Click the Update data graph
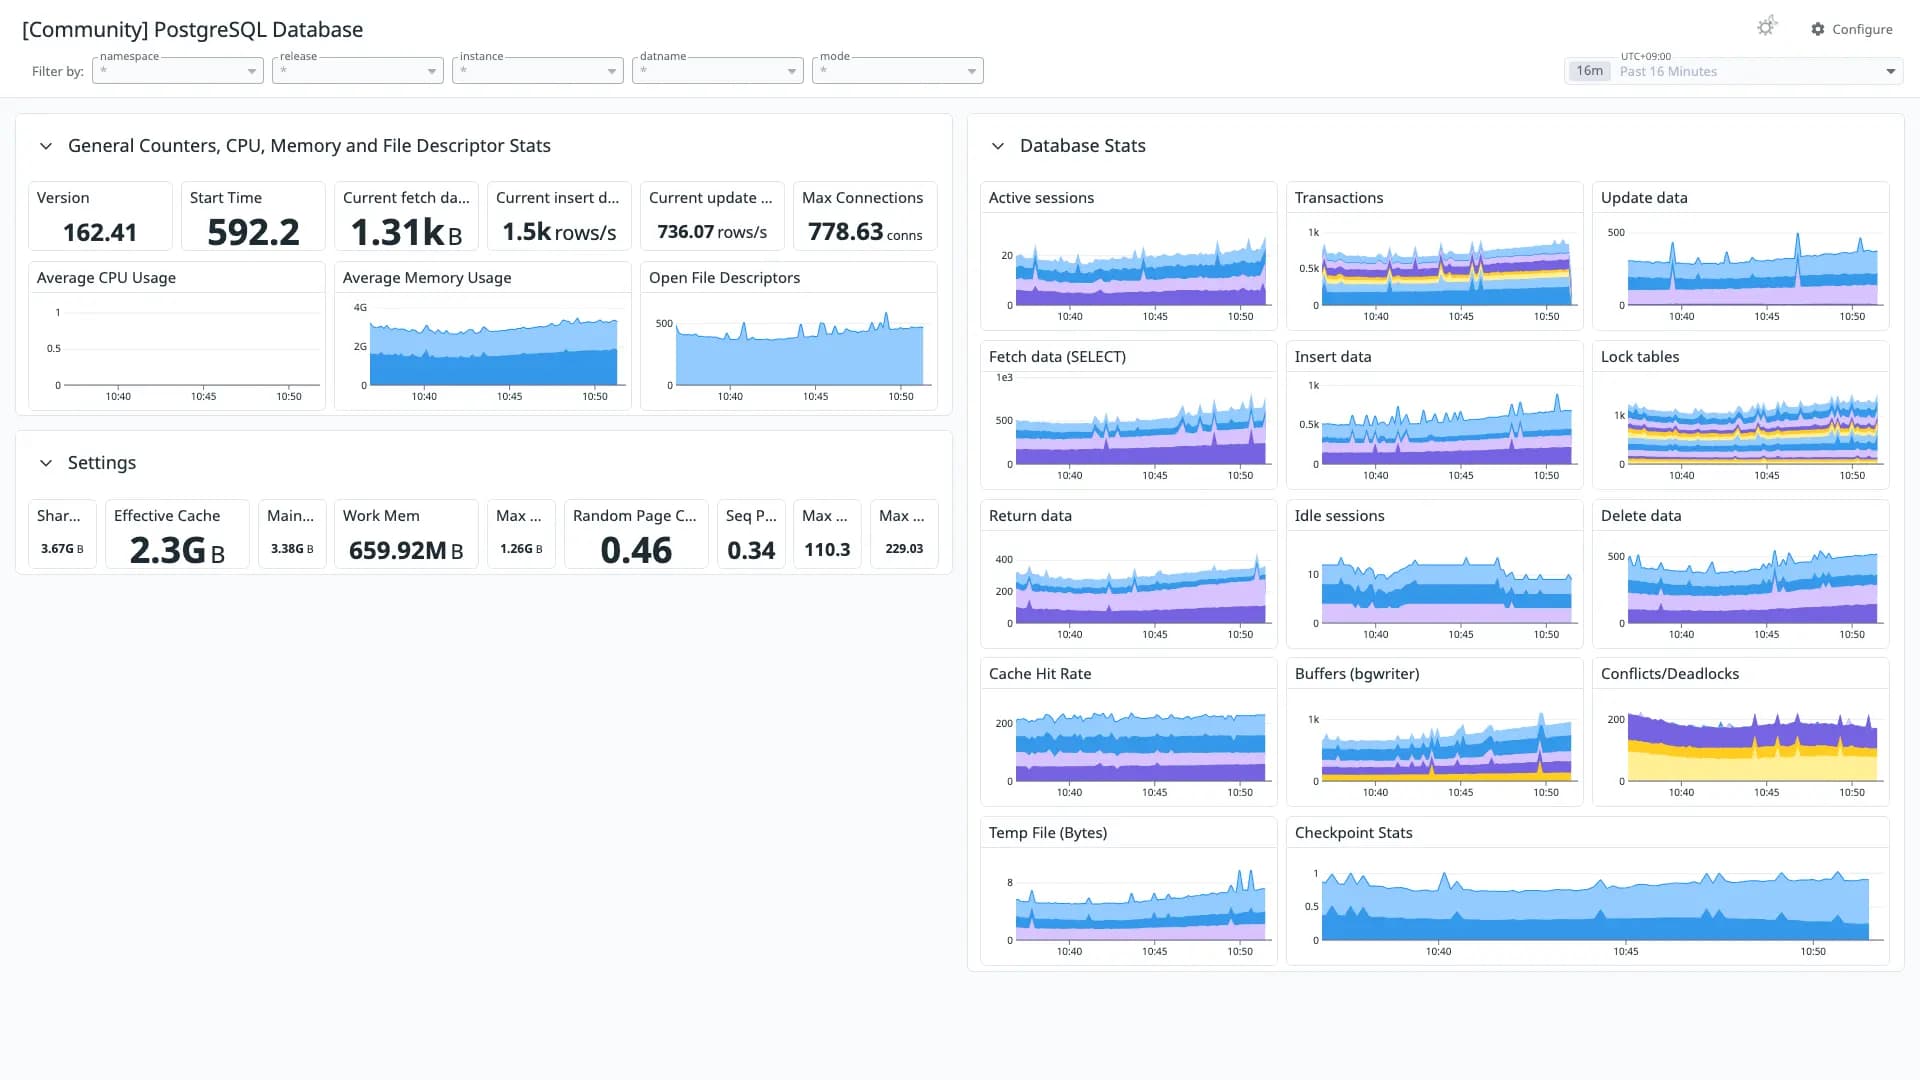Image resolution: width=1920 pixels, height=1080 pixels. (x=1741, y=270)
